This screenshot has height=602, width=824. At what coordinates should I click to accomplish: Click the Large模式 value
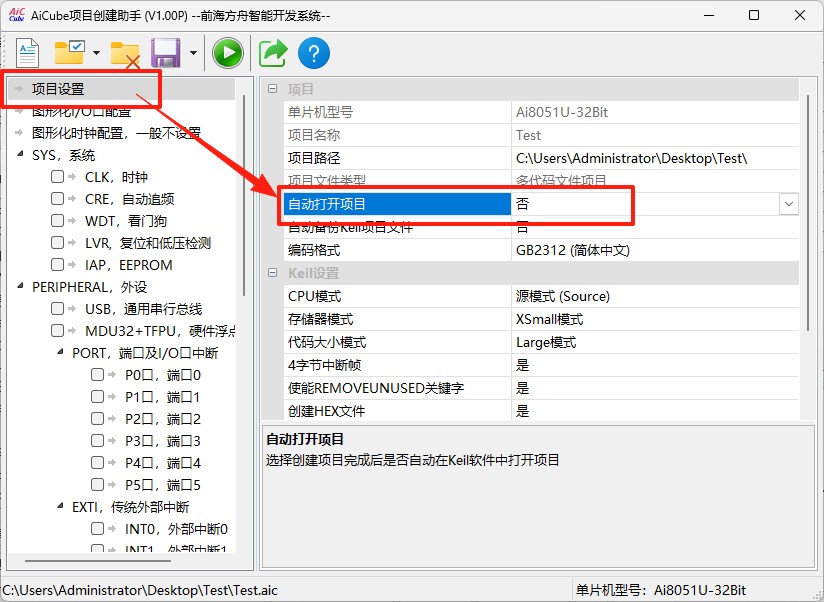click(546, 342)
